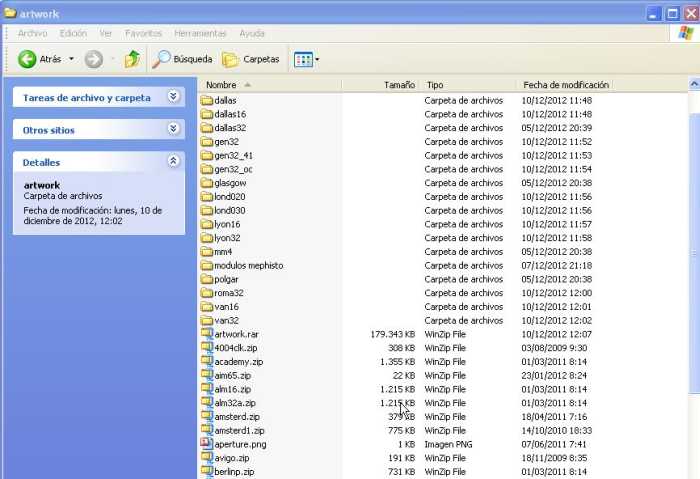This screenshot has width=700, height=479.
Task: Open the Atrás history dropdown arrow
Action: 71,59
